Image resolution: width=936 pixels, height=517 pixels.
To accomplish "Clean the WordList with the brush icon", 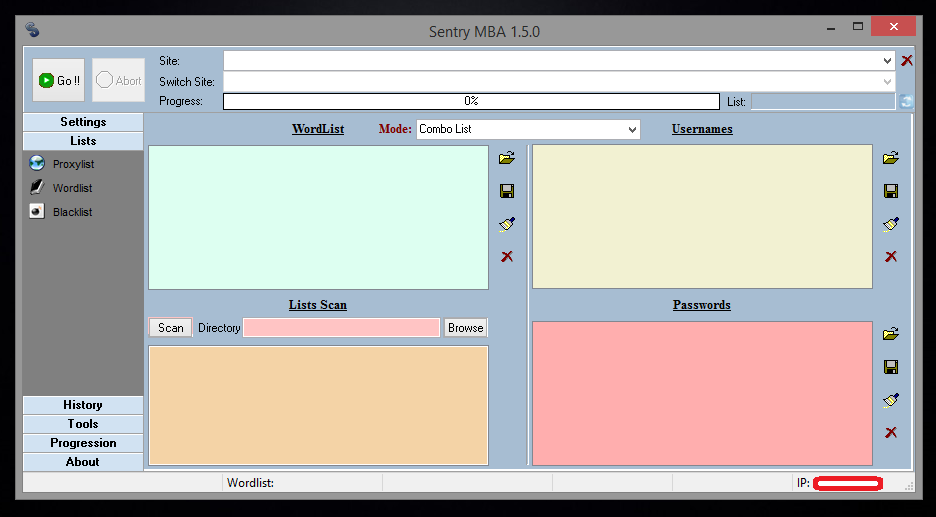I will pos(507,224).
